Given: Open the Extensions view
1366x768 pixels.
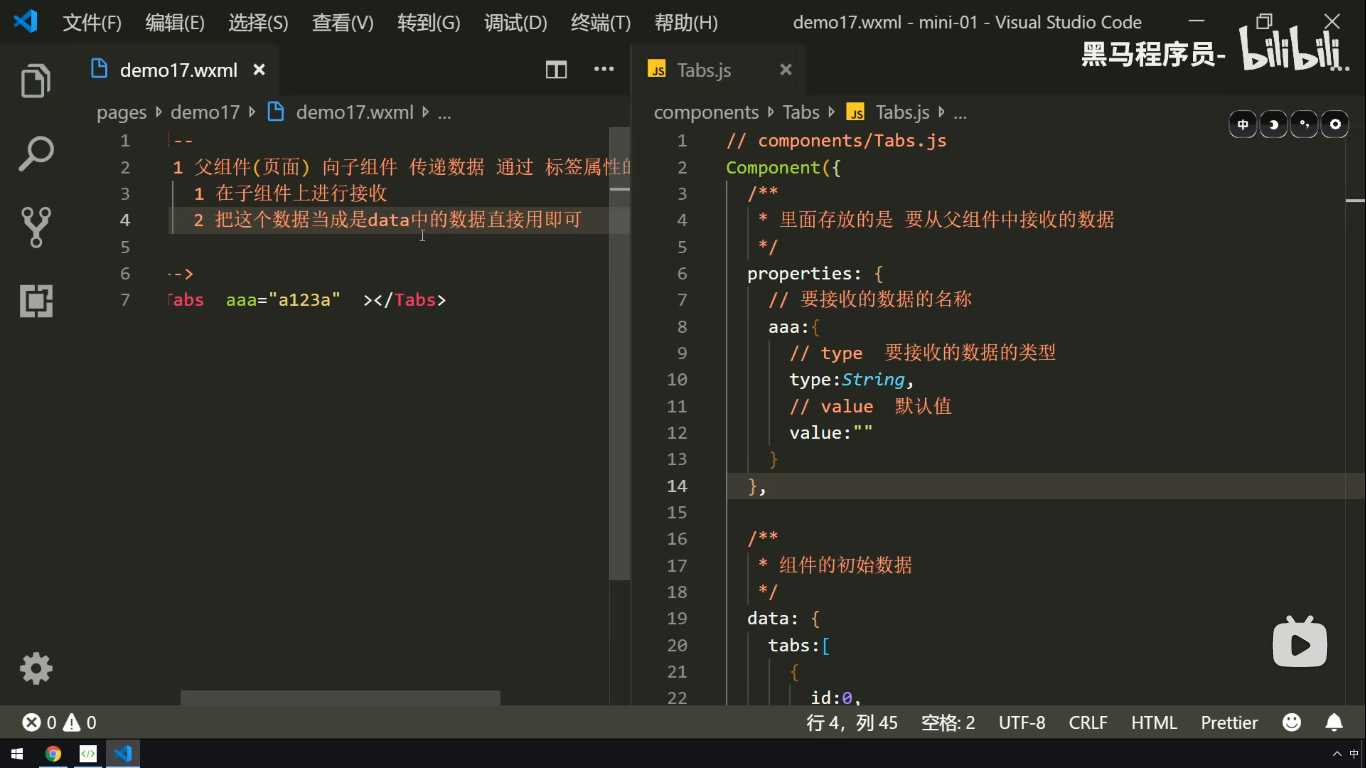Looking at the screenshot, I should point(36,300).
